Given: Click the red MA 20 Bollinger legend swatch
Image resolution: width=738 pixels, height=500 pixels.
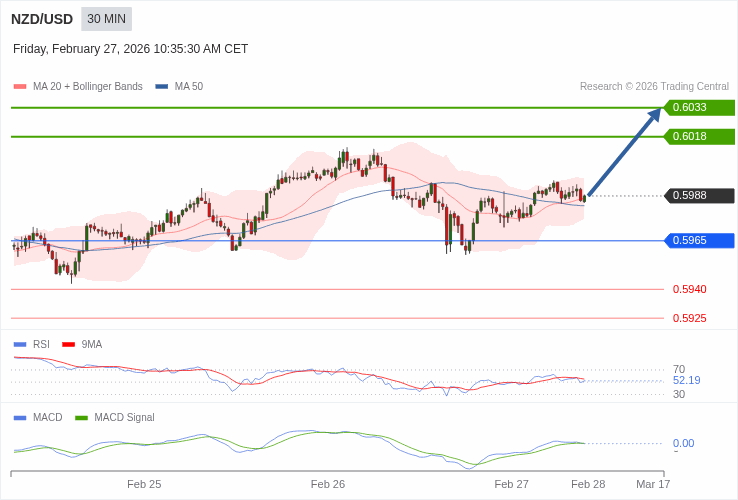Looking at the screenshot, I should click(x=20, y=87).
